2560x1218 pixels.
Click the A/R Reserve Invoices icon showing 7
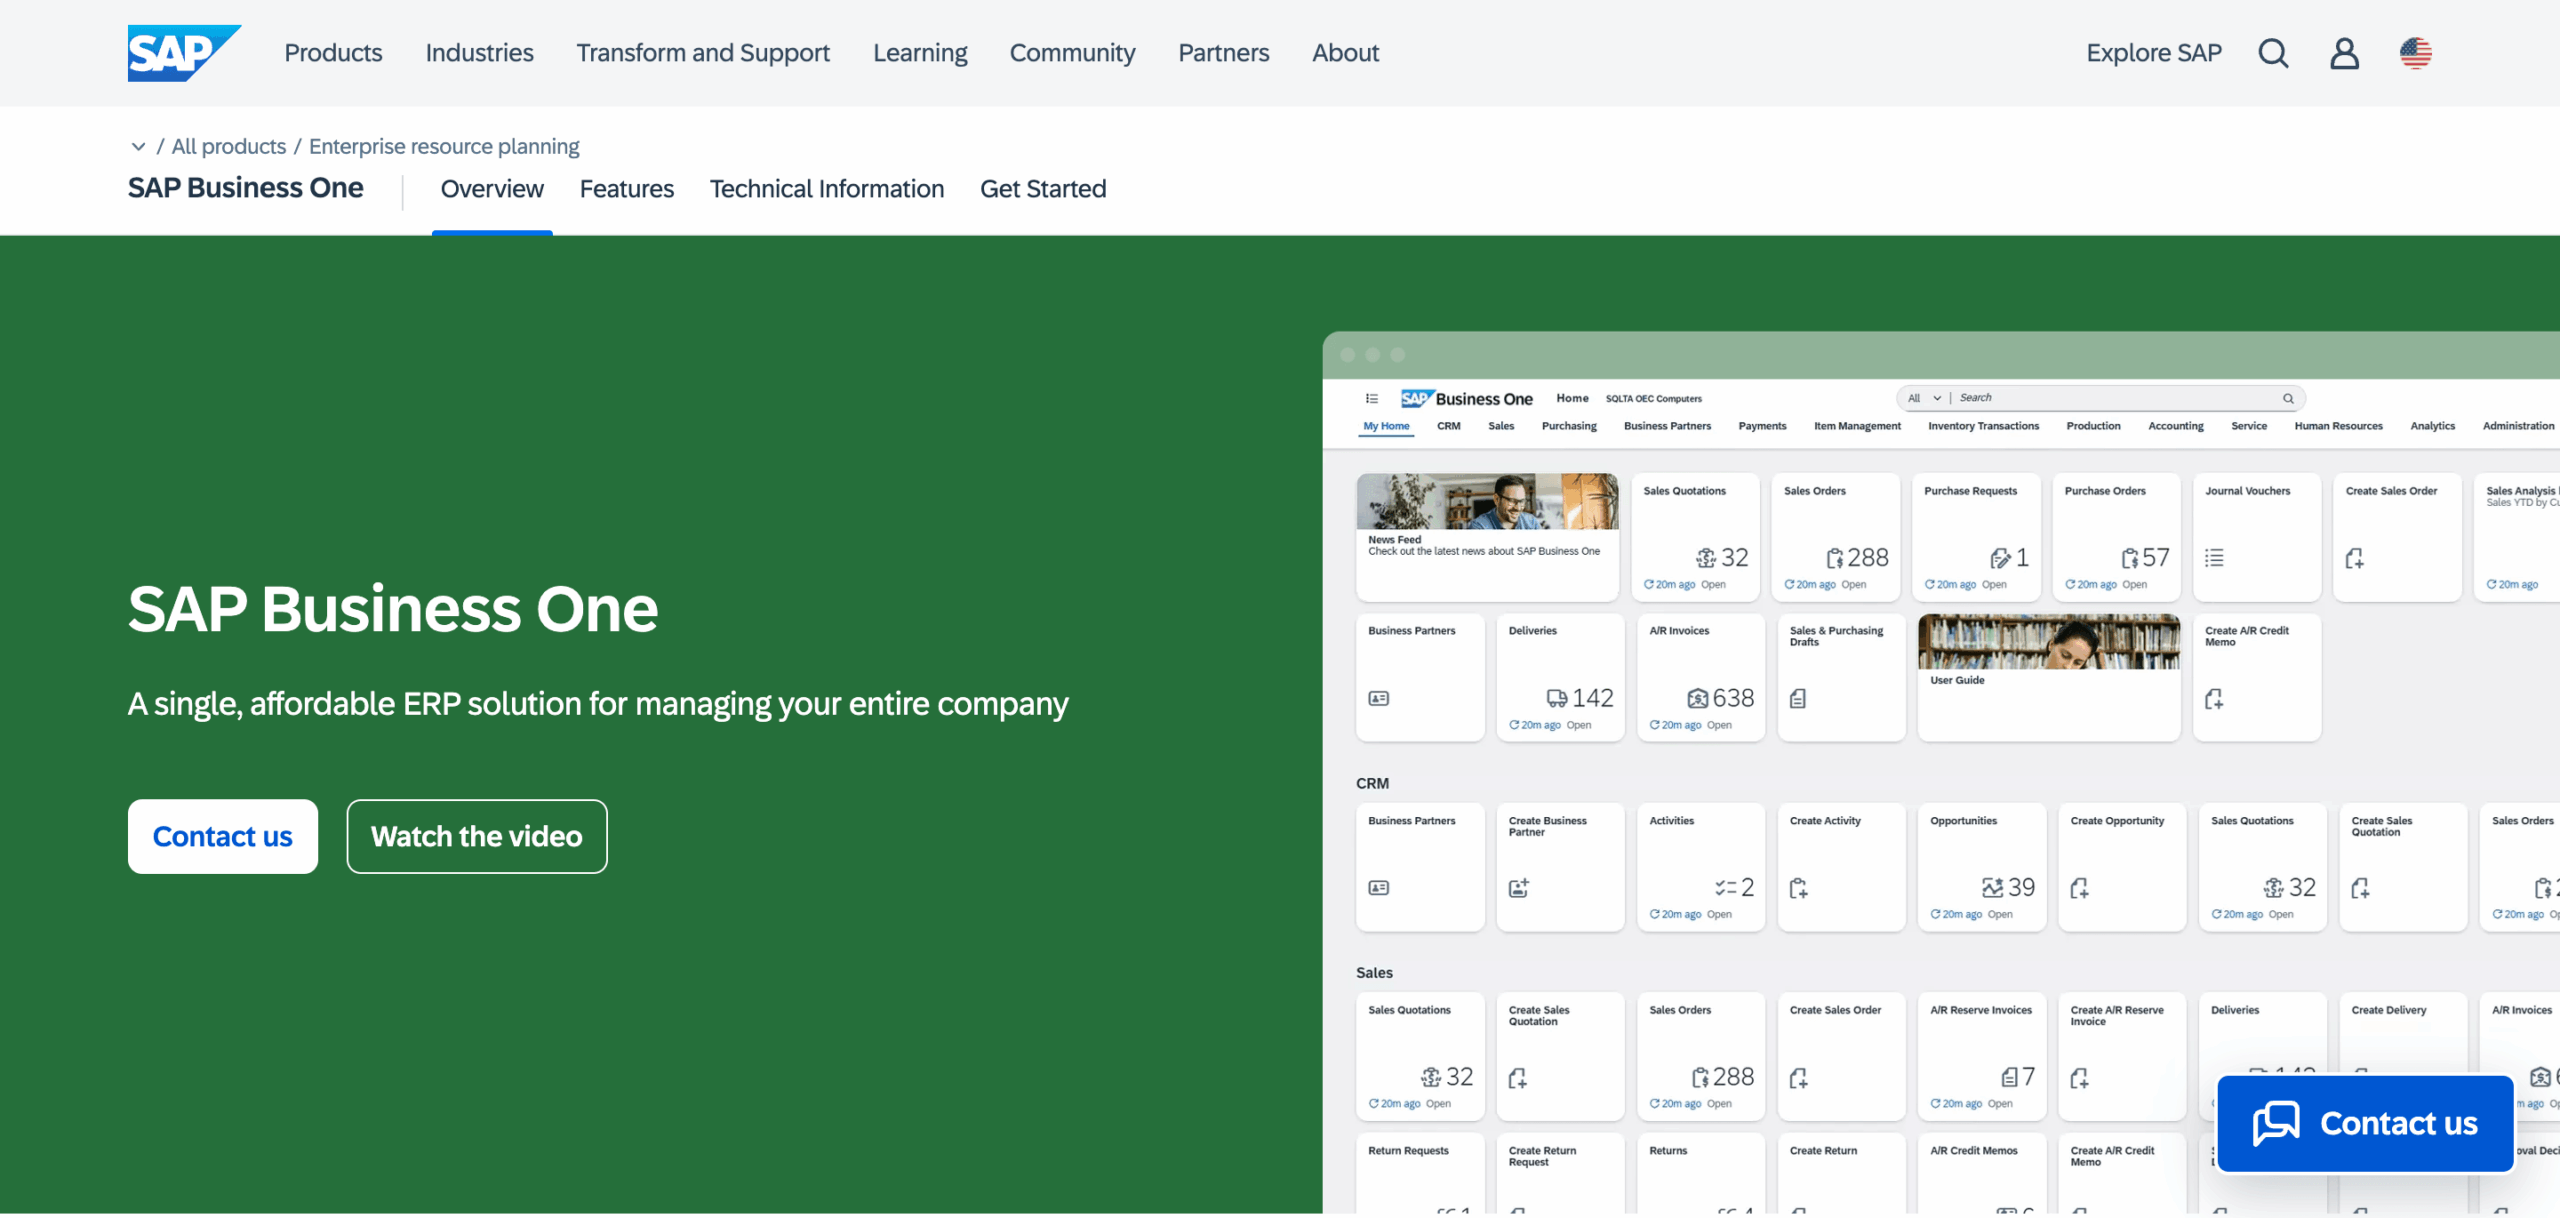[2009, 1077]
